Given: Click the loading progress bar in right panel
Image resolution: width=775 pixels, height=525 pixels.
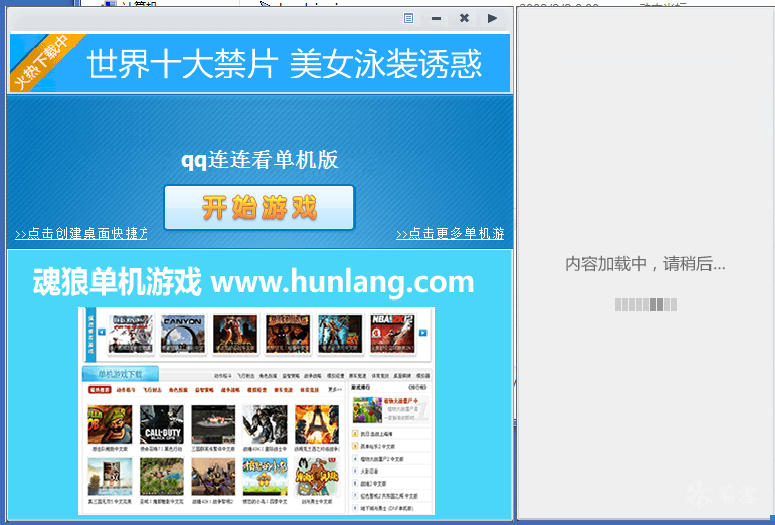Looking at the screenshot, I should [646, 305].
